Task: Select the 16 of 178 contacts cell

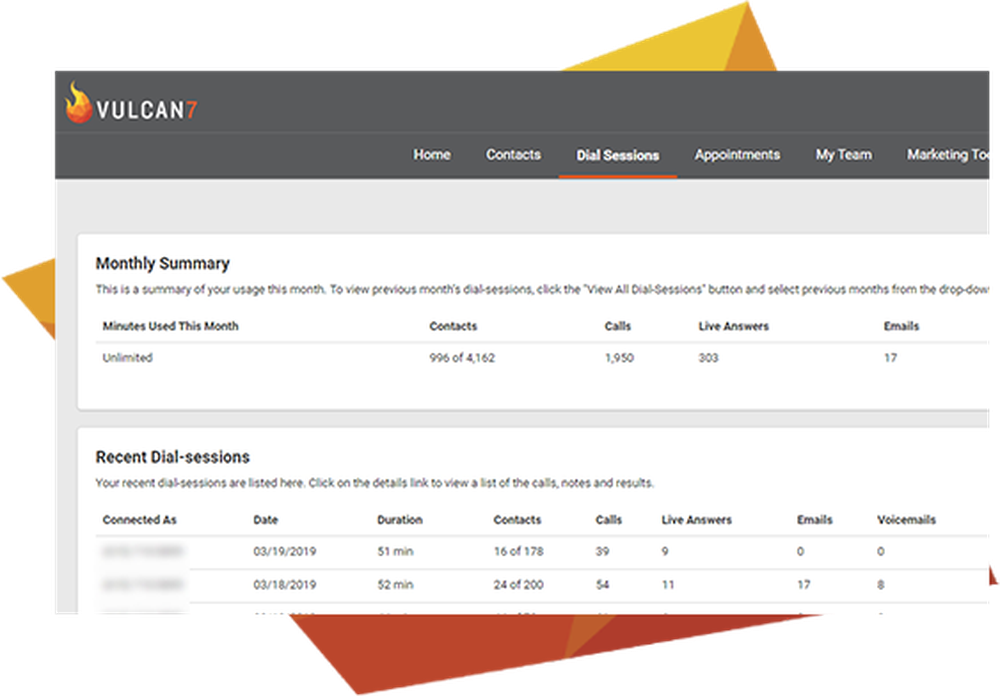Action: click(x=518, y=551)
